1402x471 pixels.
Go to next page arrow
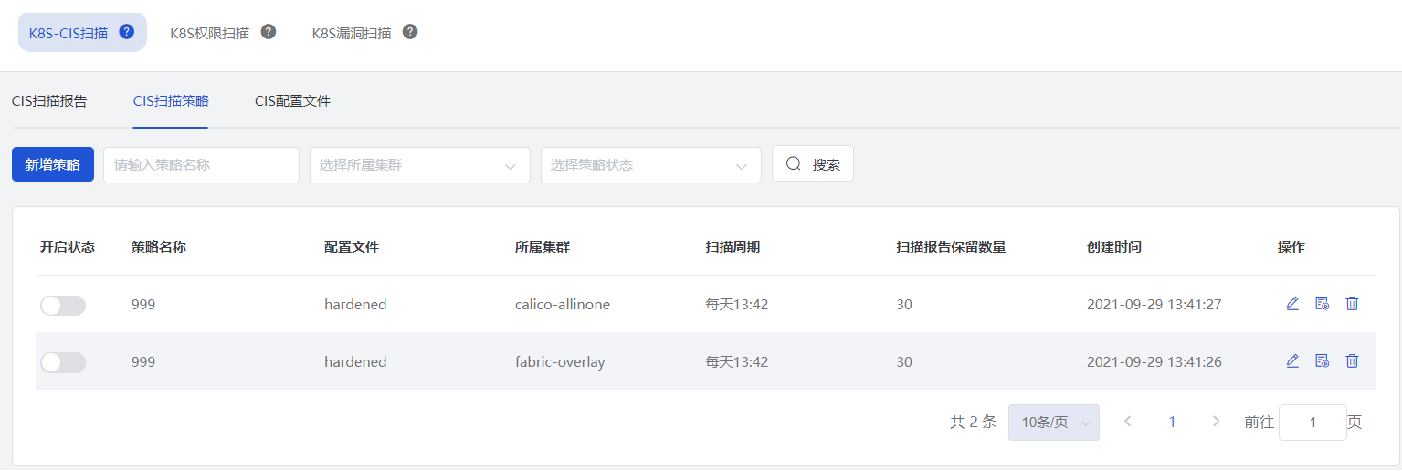[1216, 421]
